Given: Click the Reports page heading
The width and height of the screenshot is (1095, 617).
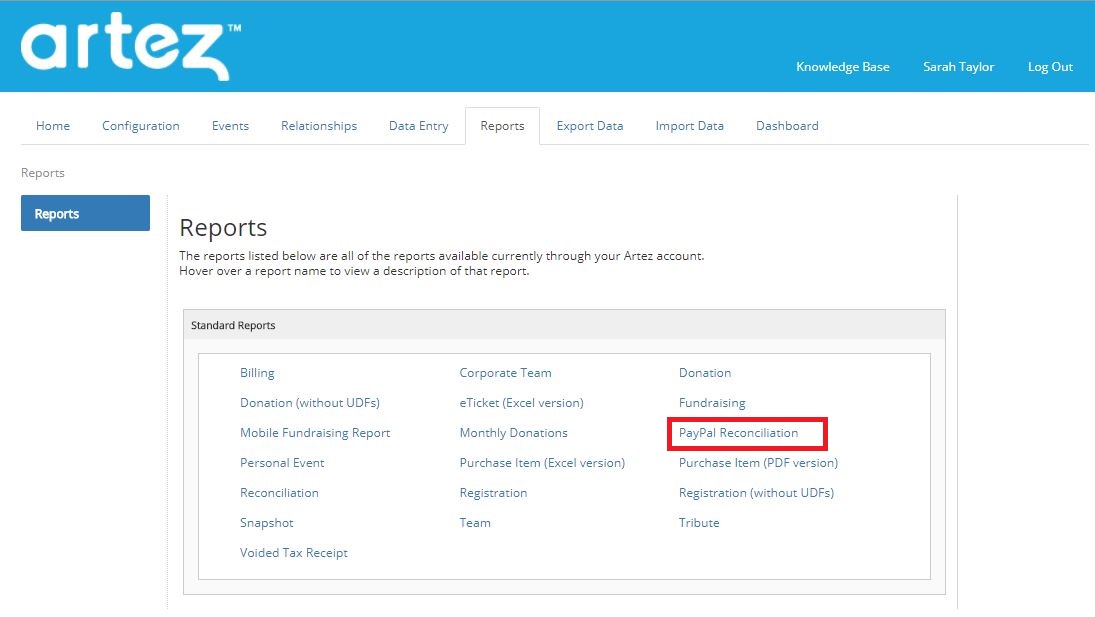Looking at the screenshot, I should click(x=223, y=228).
